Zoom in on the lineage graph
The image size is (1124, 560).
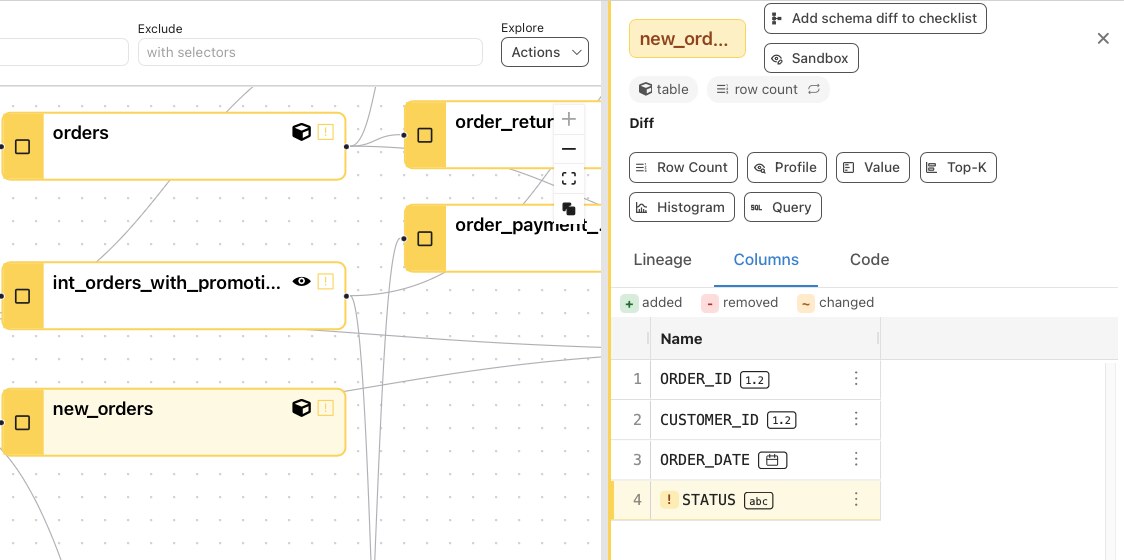(569, 119)
